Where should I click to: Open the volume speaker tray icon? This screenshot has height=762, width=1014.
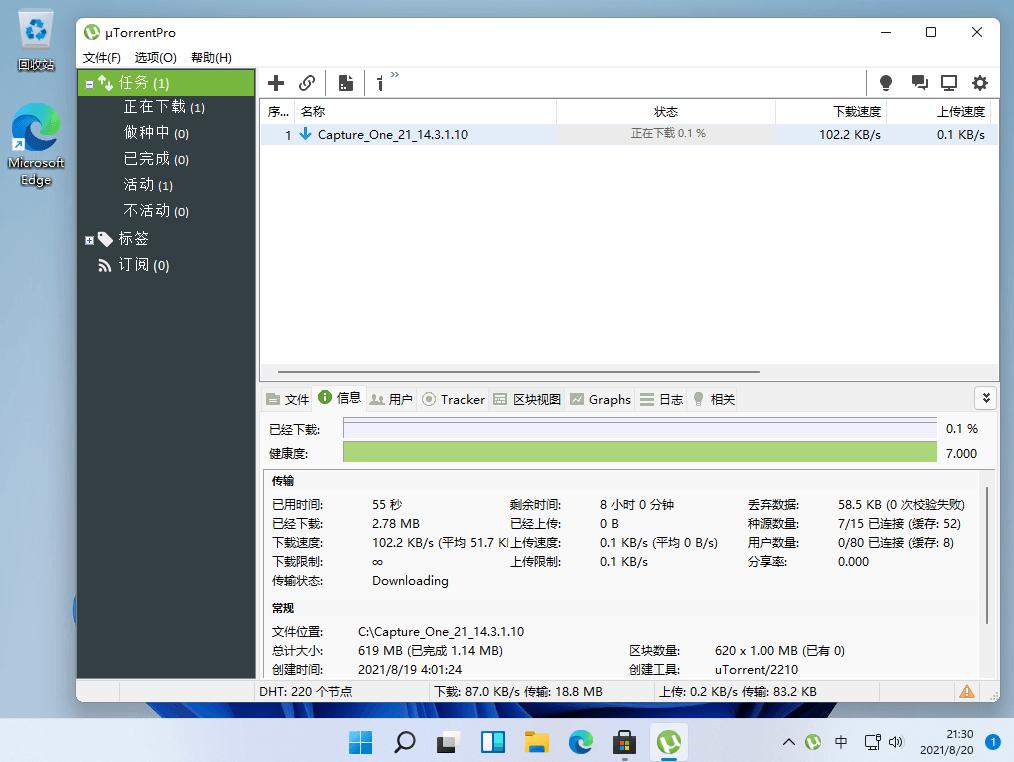click(896, 742)
